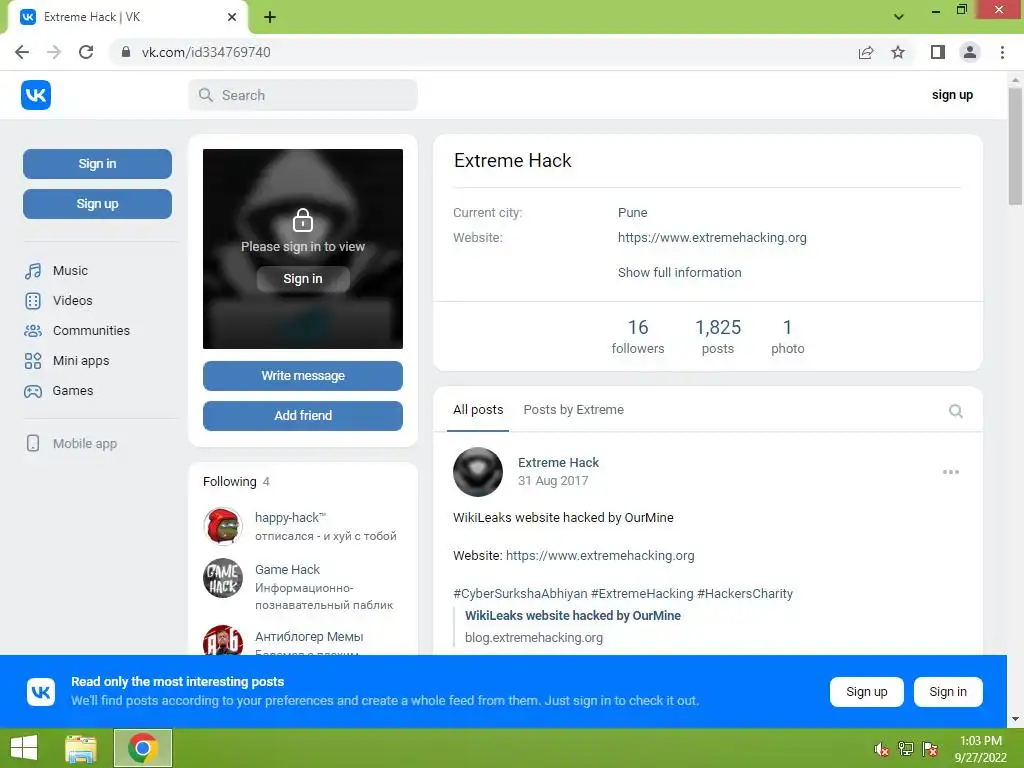View site info via padlock icon
Viewport: 1024px width, 768px height.
coord(126,52)
